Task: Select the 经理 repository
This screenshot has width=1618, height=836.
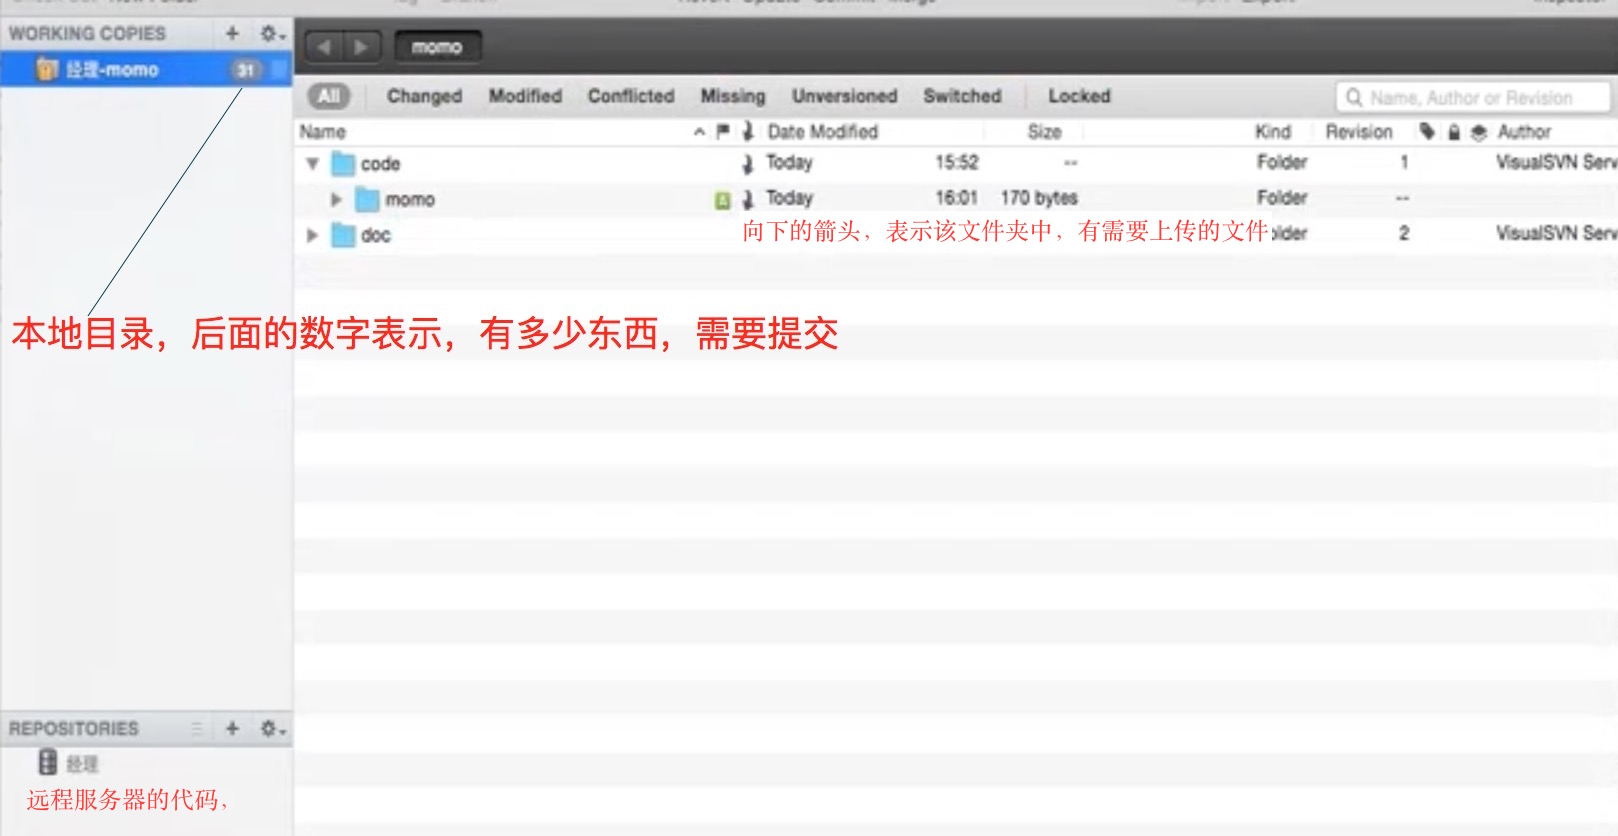Action: (x=82, y=764)
